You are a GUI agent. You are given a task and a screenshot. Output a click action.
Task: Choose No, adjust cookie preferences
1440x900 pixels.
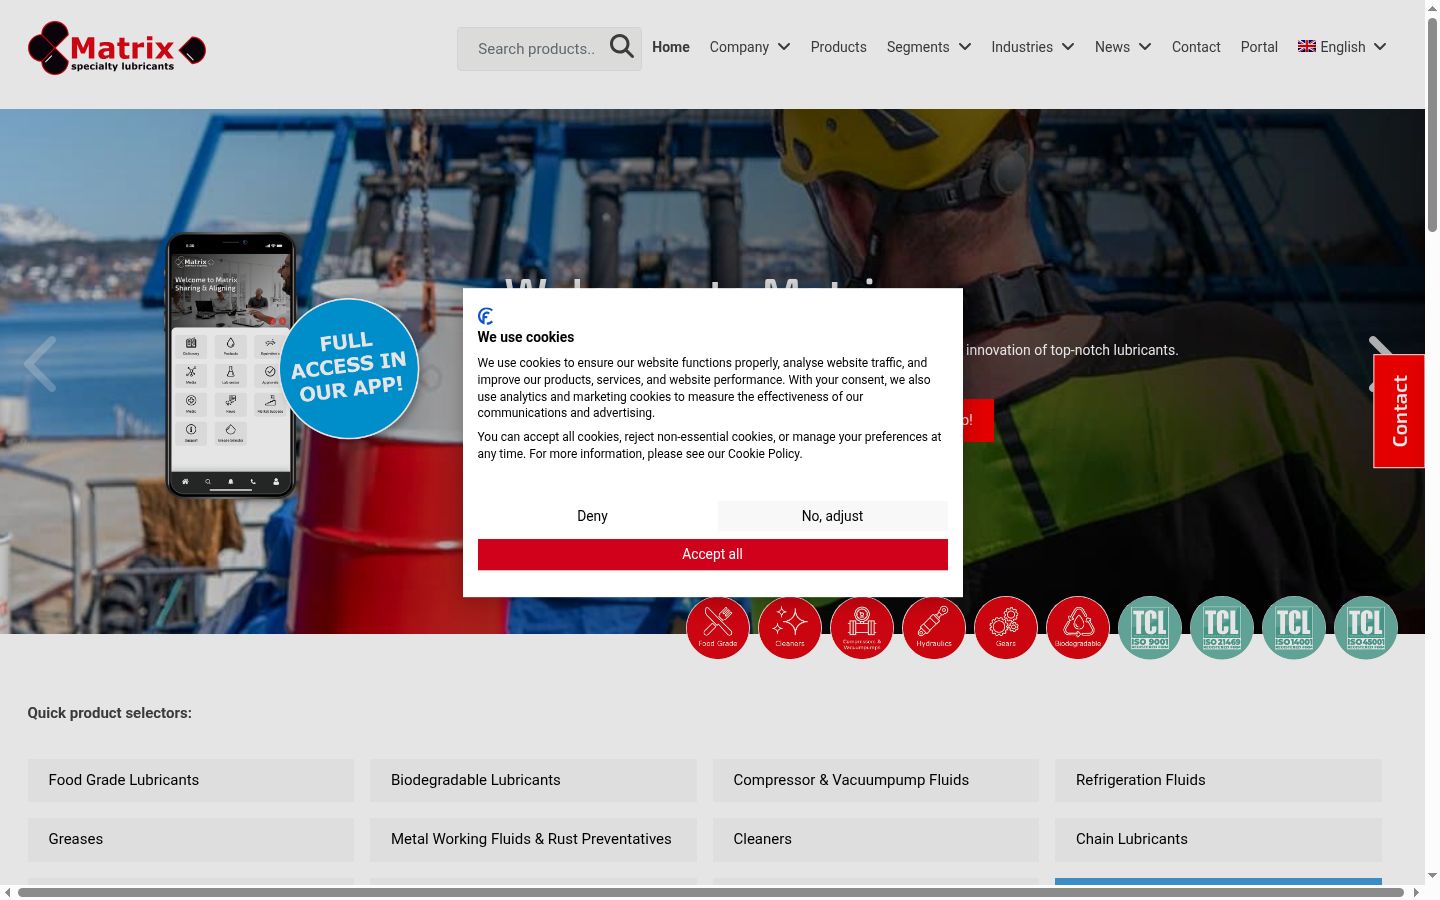[x=832, y=516]
